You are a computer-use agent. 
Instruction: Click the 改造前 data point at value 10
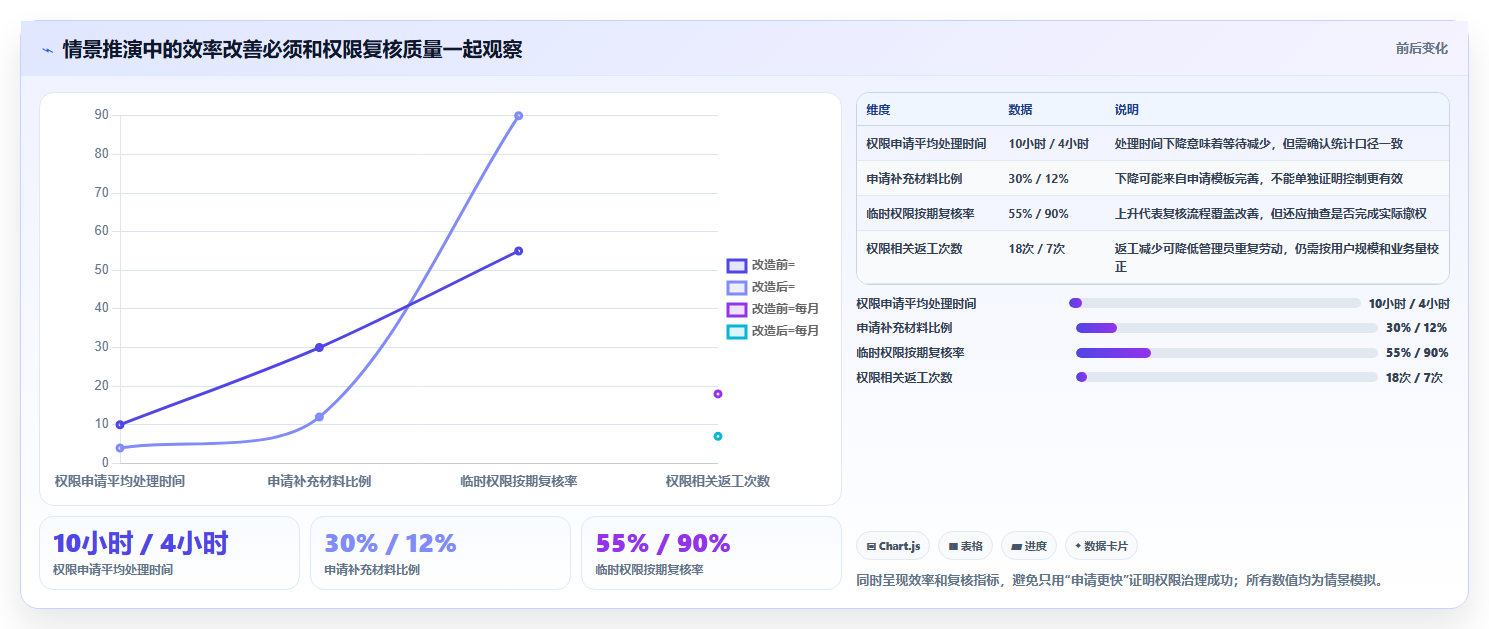120,425
